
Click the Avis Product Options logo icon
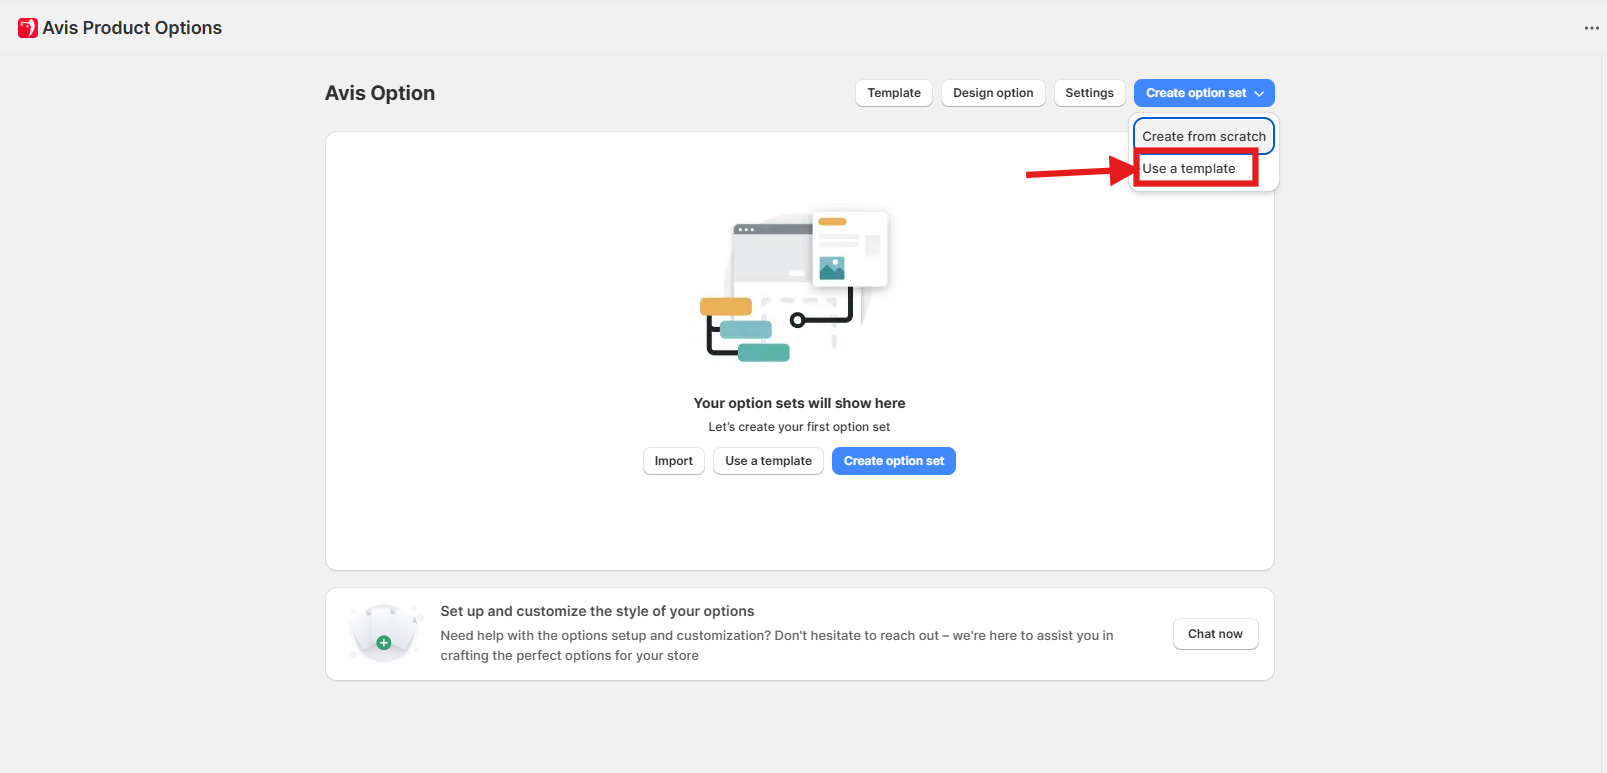[28, 28]
